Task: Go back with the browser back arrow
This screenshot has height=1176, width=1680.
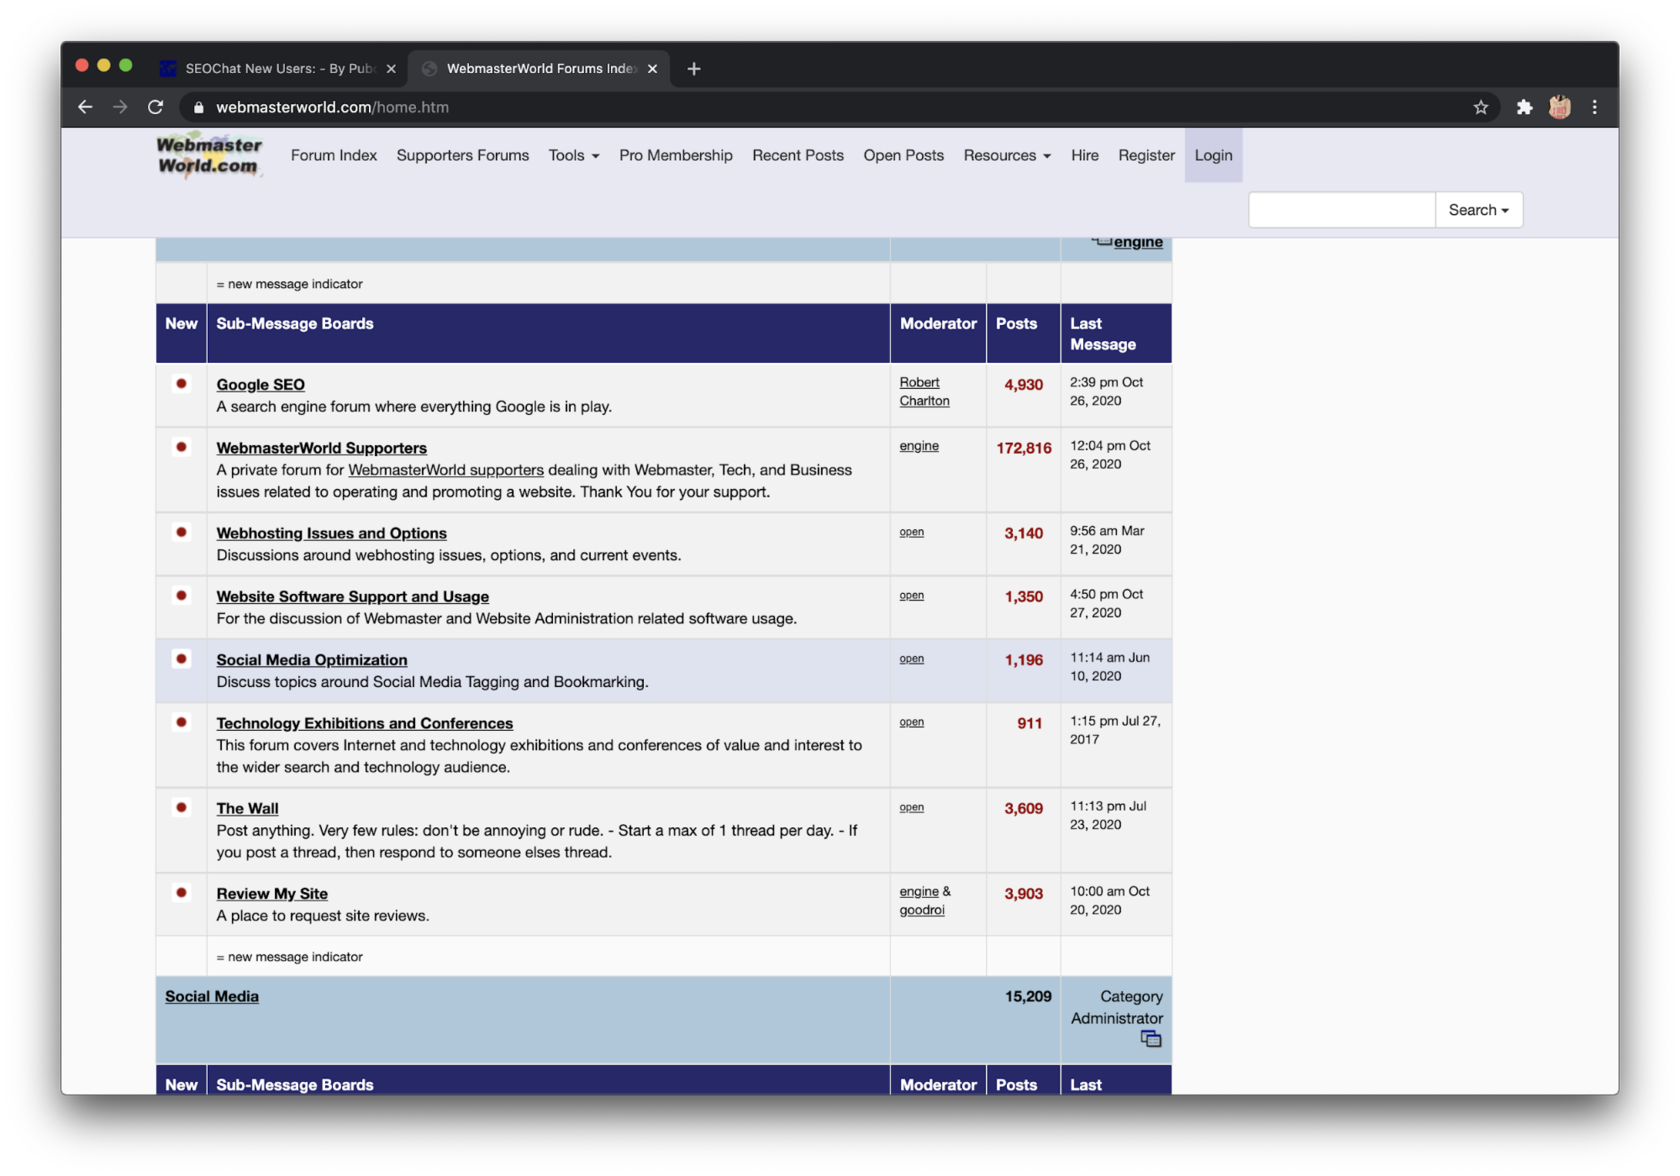Action: tap(85, 107)
